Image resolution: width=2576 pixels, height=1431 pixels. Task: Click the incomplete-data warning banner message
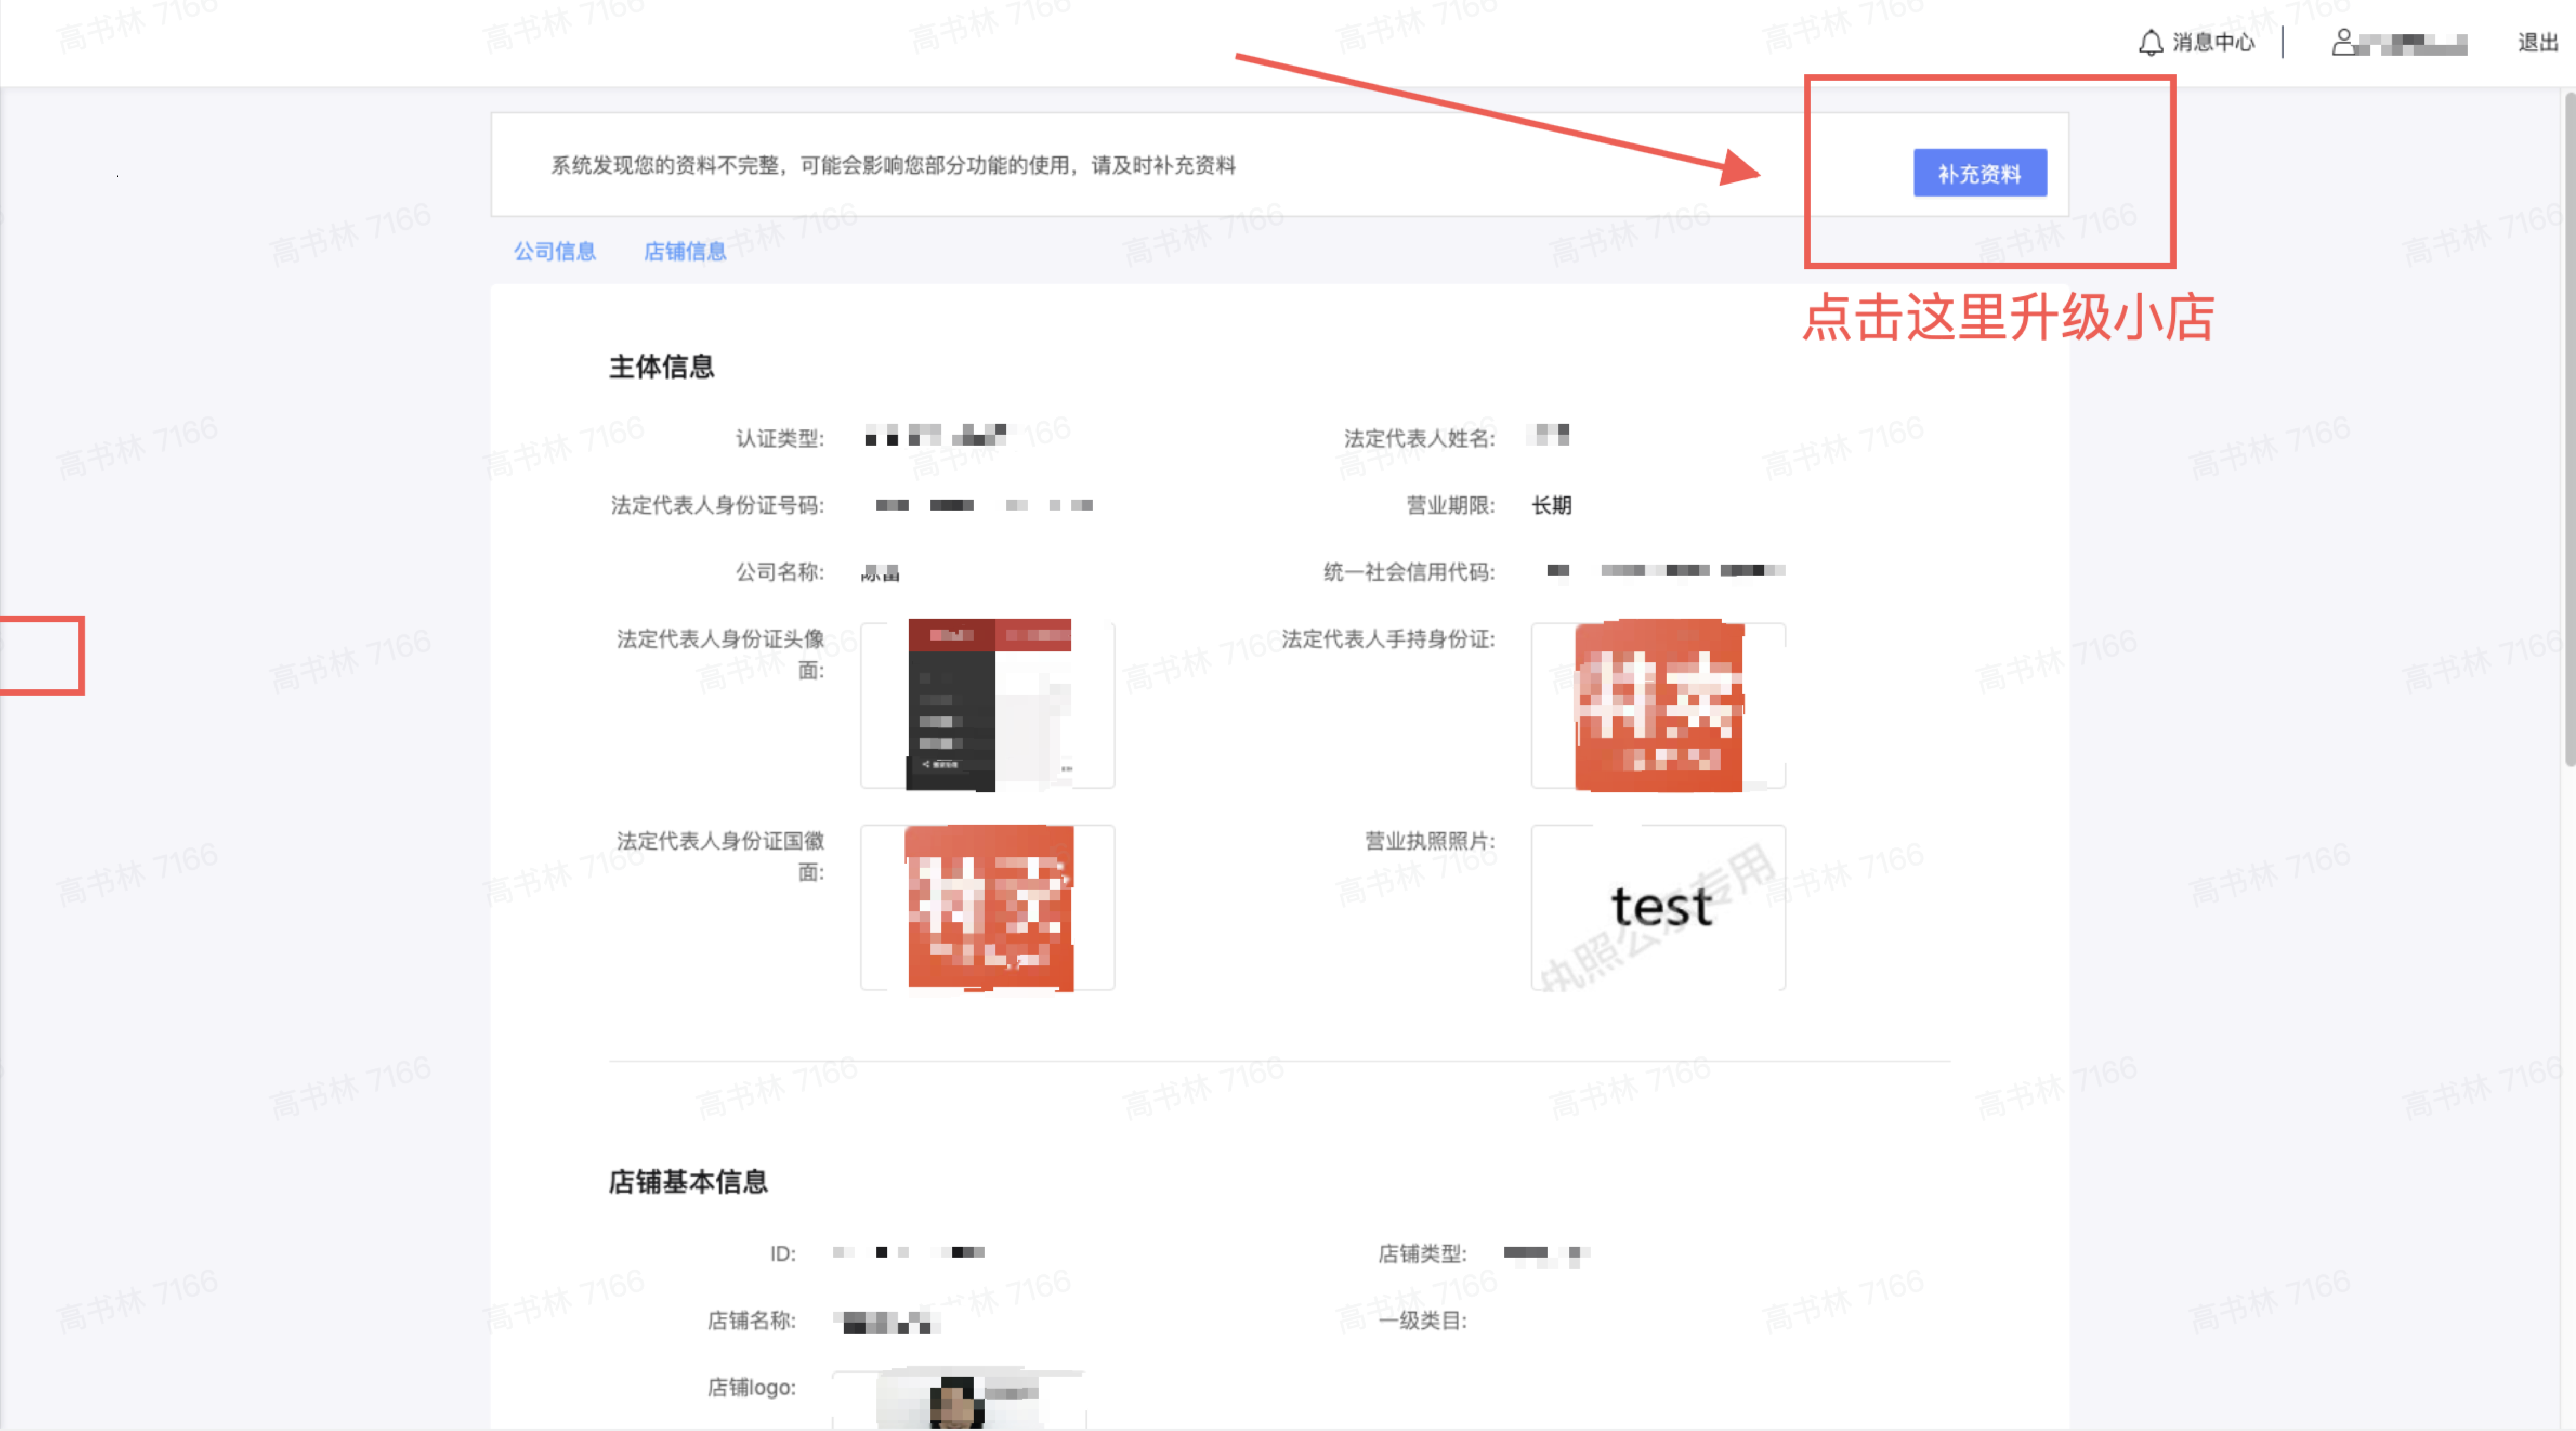(893, 166)
